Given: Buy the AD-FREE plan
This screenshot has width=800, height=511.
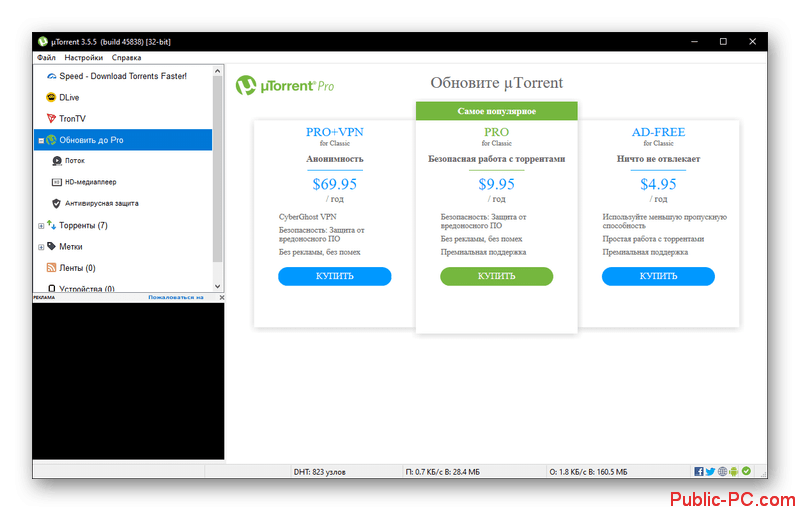Looking at the screenshot, I should [658, 276].
